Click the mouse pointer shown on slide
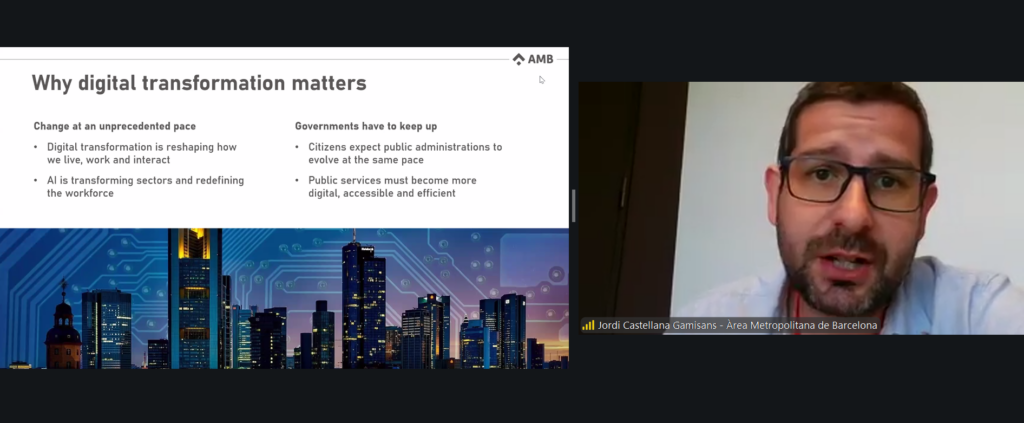 (542, 80)
